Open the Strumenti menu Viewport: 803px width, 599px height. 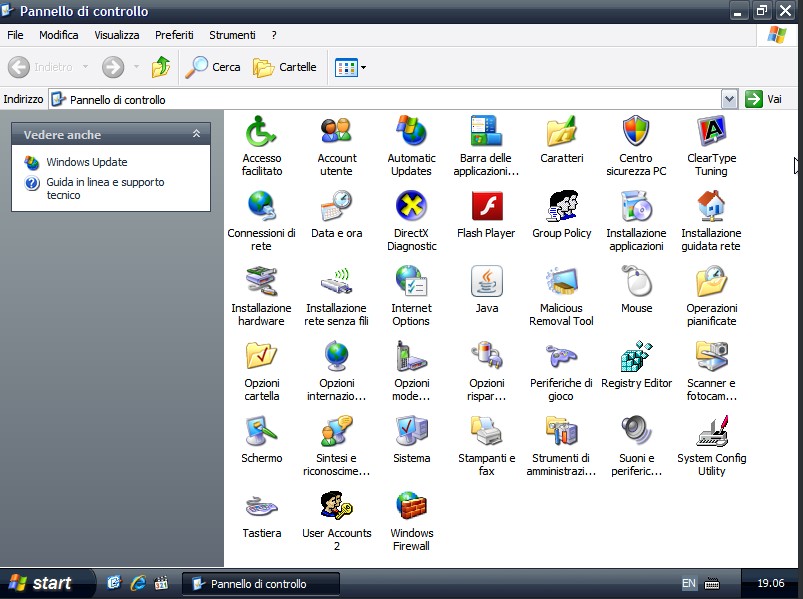coord(232,35)
